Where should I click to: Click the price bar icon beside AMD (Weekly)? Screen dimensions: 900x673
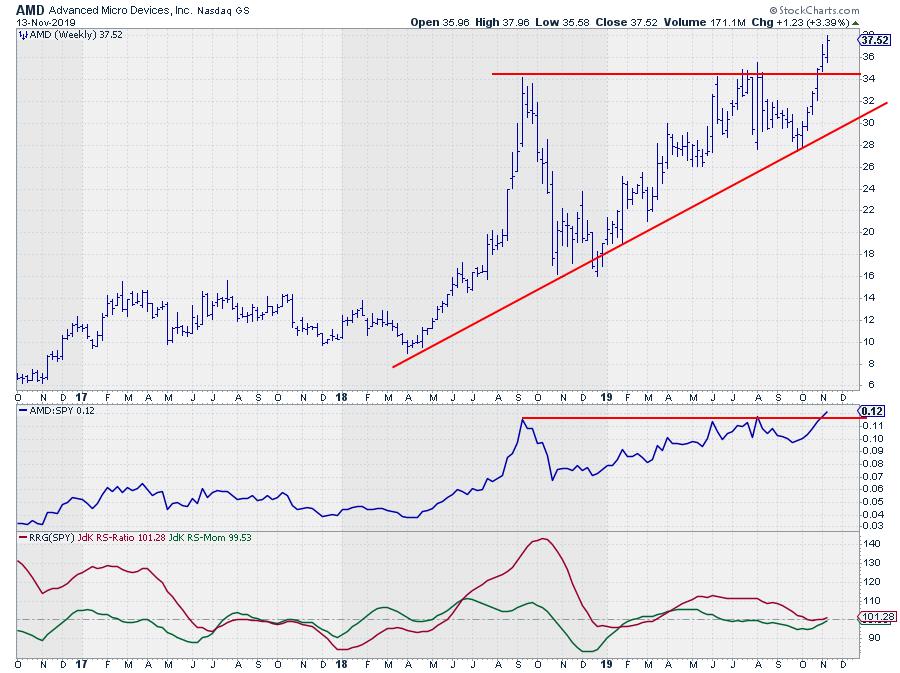pyautogui.click(x=23, y=35)
